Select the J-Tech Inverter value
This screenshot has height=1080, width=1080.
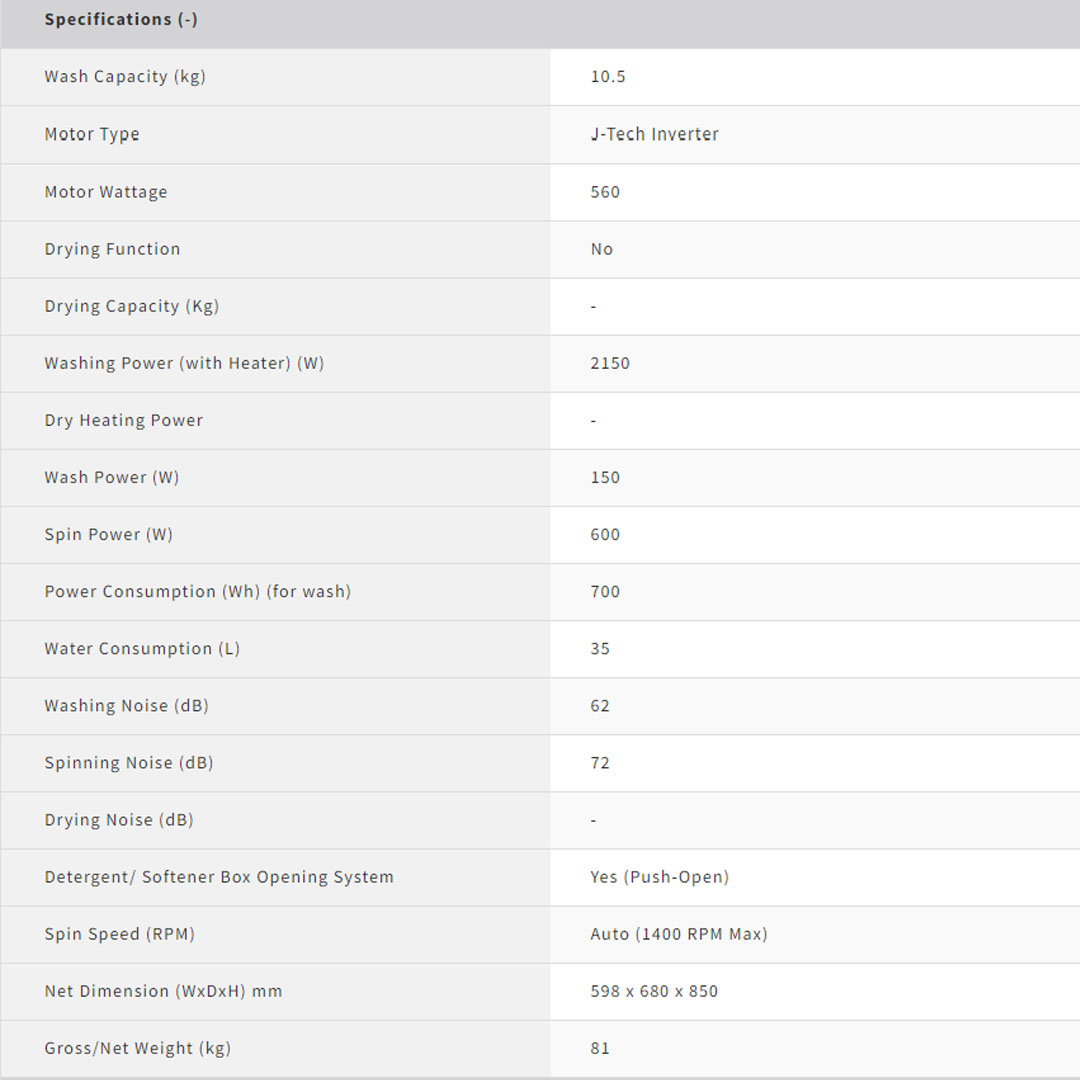tap(654, 134)
